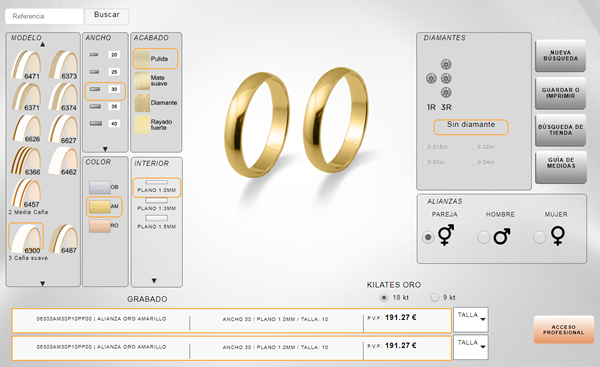Click the Sin diamante option
The width and height of the screenshot is (600, 367).
coord(471,127)
